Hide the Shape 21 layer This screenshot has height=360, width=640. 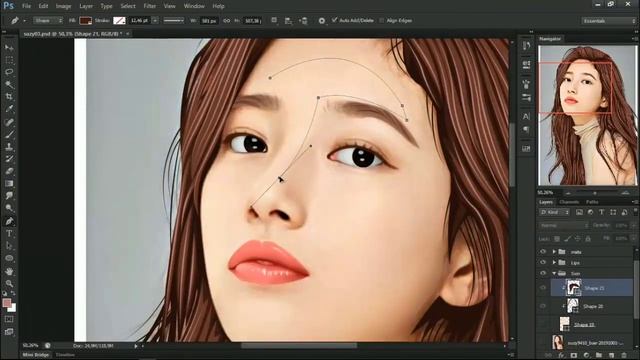click(x=543, y=288)
